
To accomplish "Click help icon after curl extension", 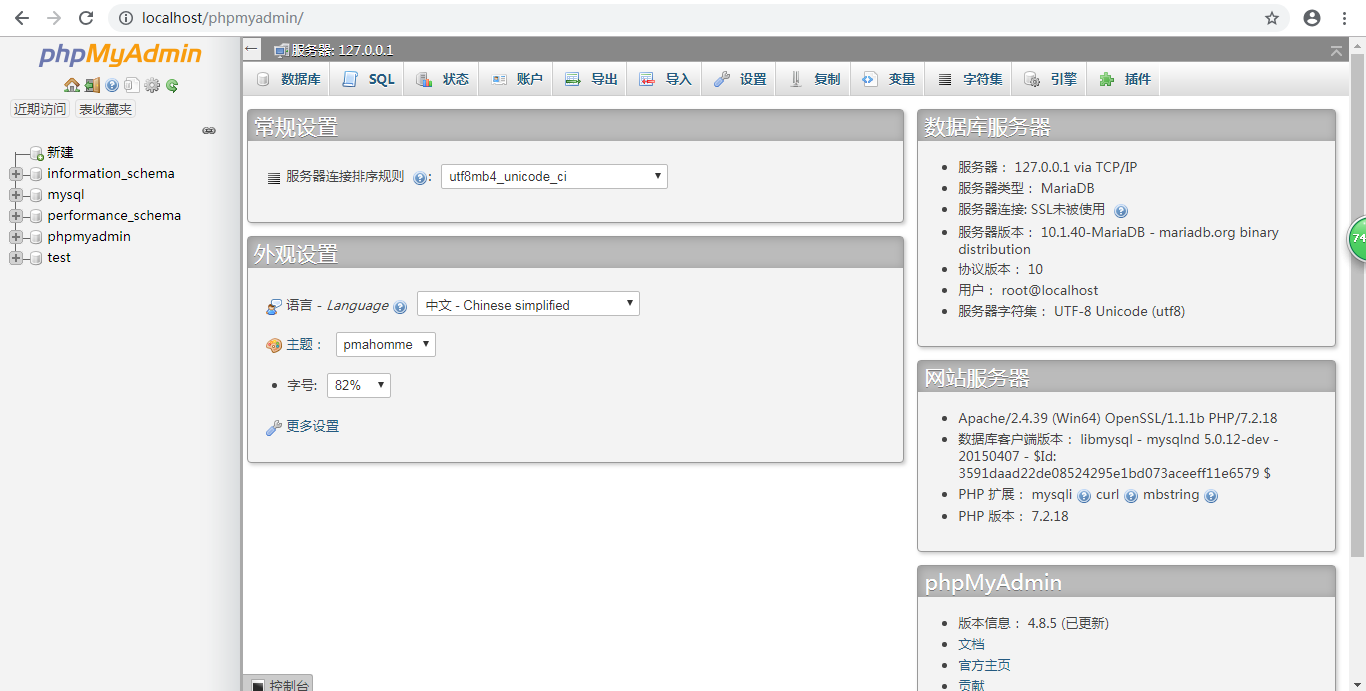I will [x=1131, y=496].
